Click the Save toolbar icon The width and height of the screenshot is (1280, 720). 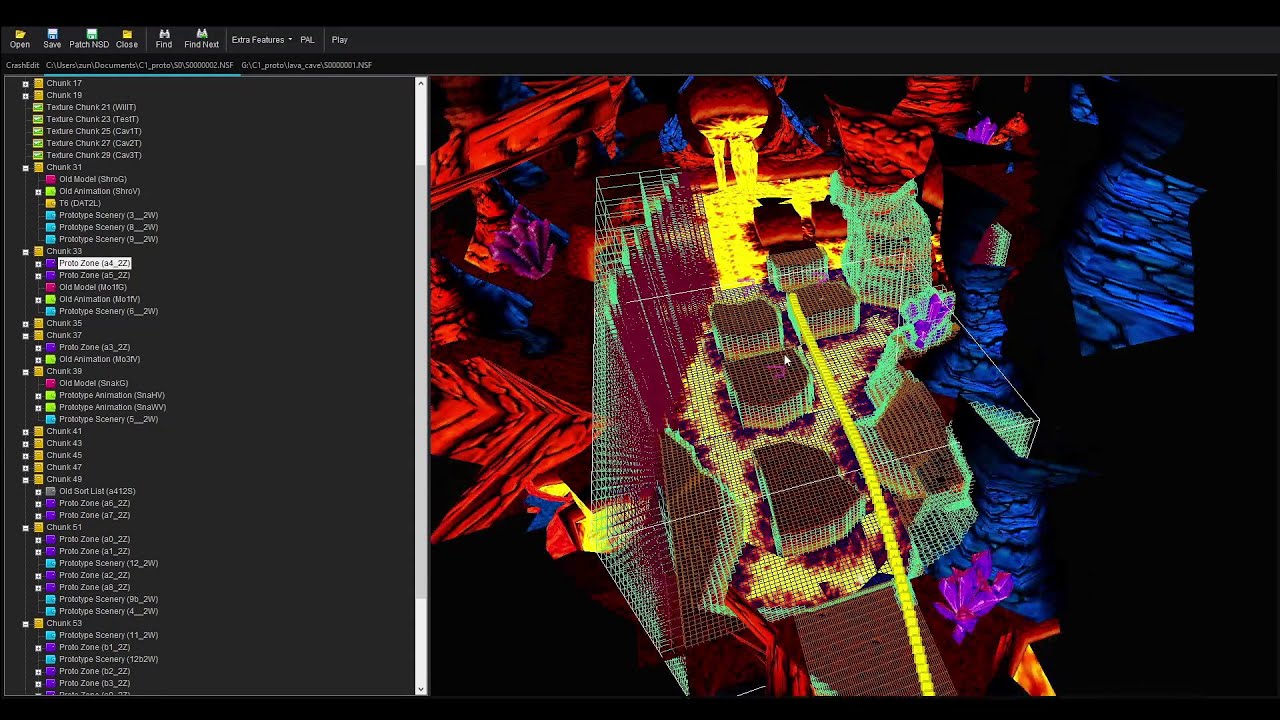click(52, 39)
